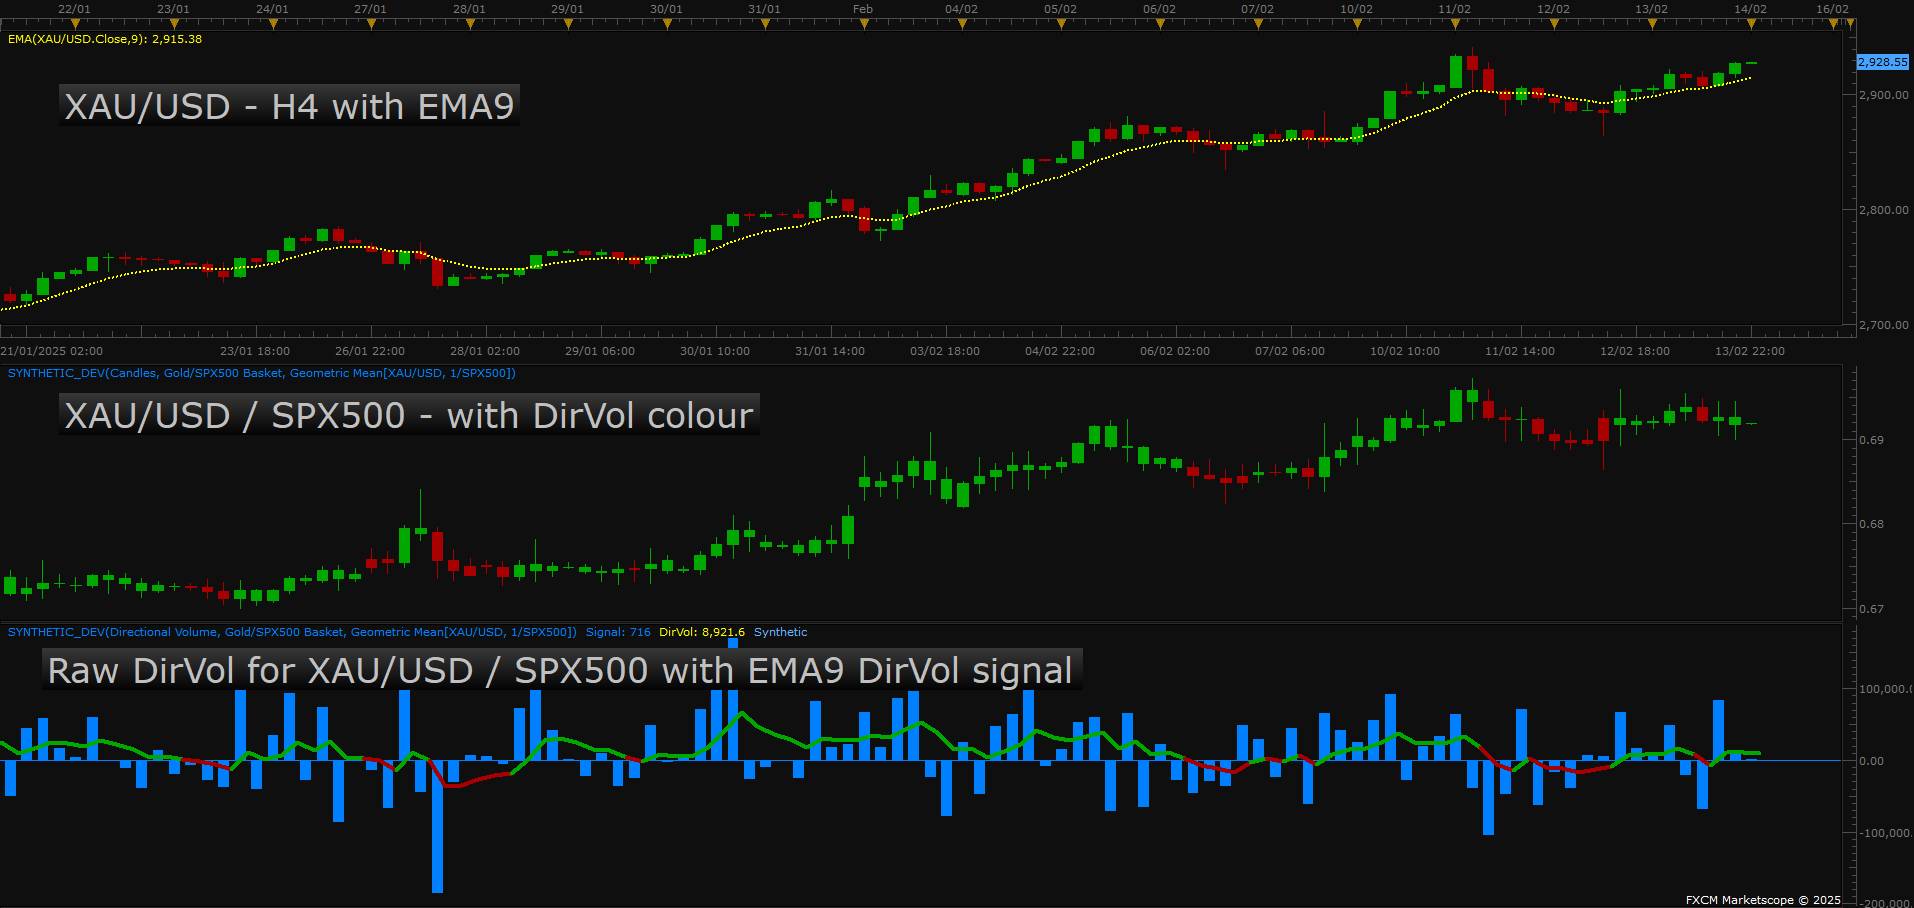Click the 0.68 ratio axis label
The image size is (1914, 908).
tap(1871, 524)
